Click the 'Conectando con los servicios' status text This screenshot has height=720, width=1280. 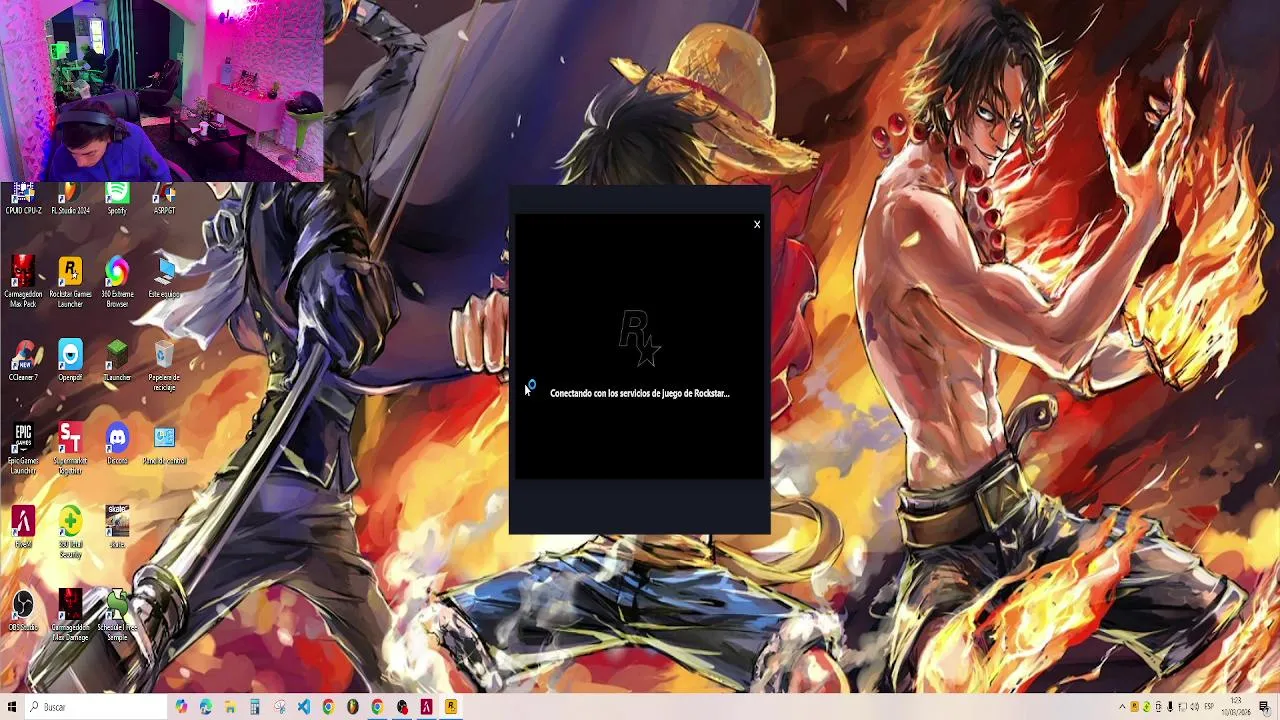(640, 393)
